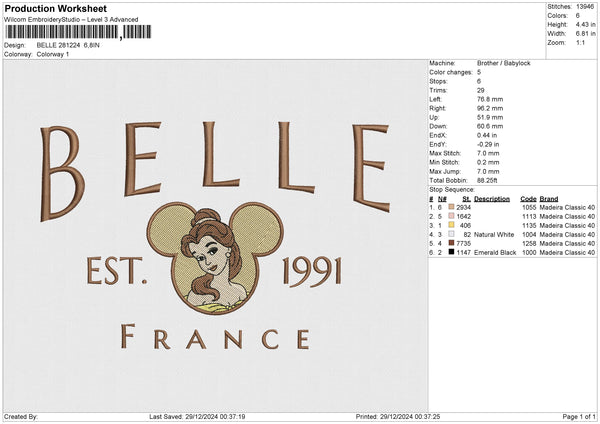Image resolution: width=600 pixels, height=424 pixels.
Task: Click the Trims value '29'
Action: click(x=481, y=90)
